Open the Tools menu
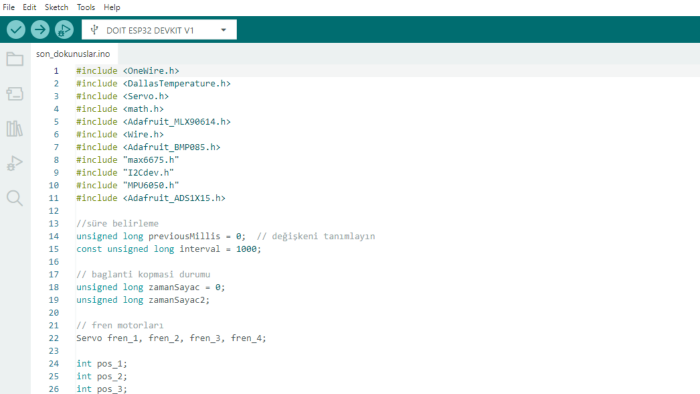The height and width of the screenshot is (394, 700). (x=86, y=7)
